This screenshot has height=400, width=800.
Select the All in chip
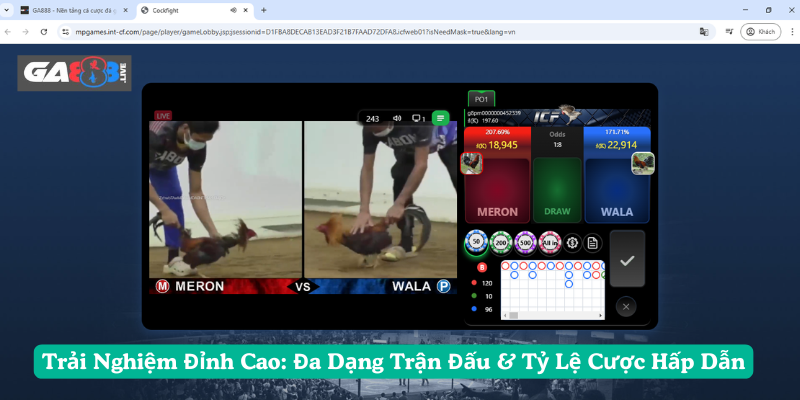click(x=549, y=243)
